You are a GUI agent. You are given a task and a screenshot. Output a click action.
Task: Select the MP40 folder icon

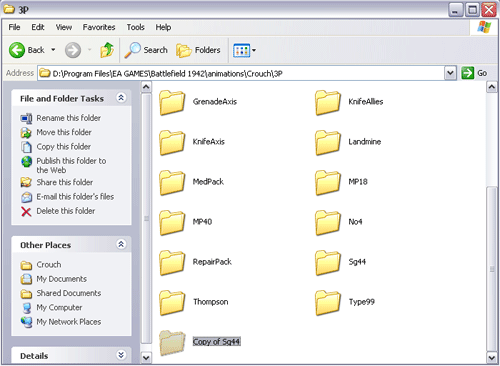point(172,222)
